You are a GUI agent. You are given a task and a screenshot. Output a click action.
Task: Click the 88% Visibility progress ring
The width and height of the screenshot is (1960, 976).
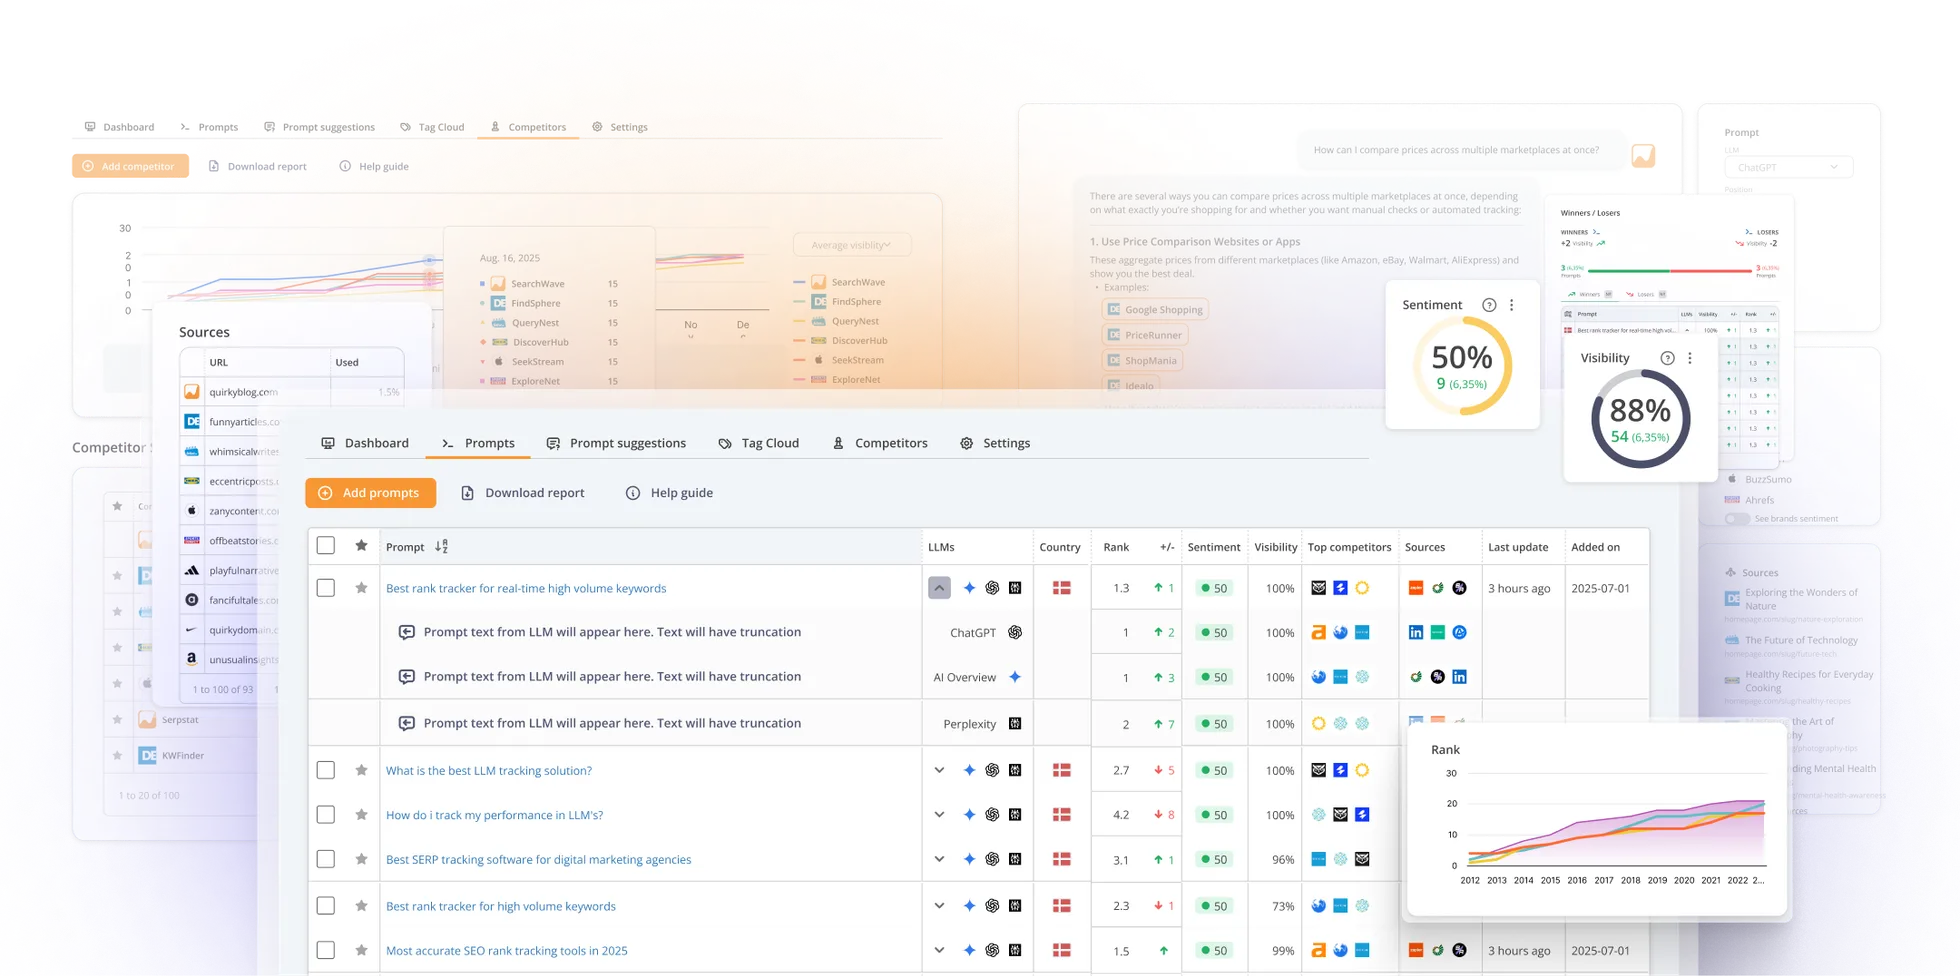click(1640, 420)
